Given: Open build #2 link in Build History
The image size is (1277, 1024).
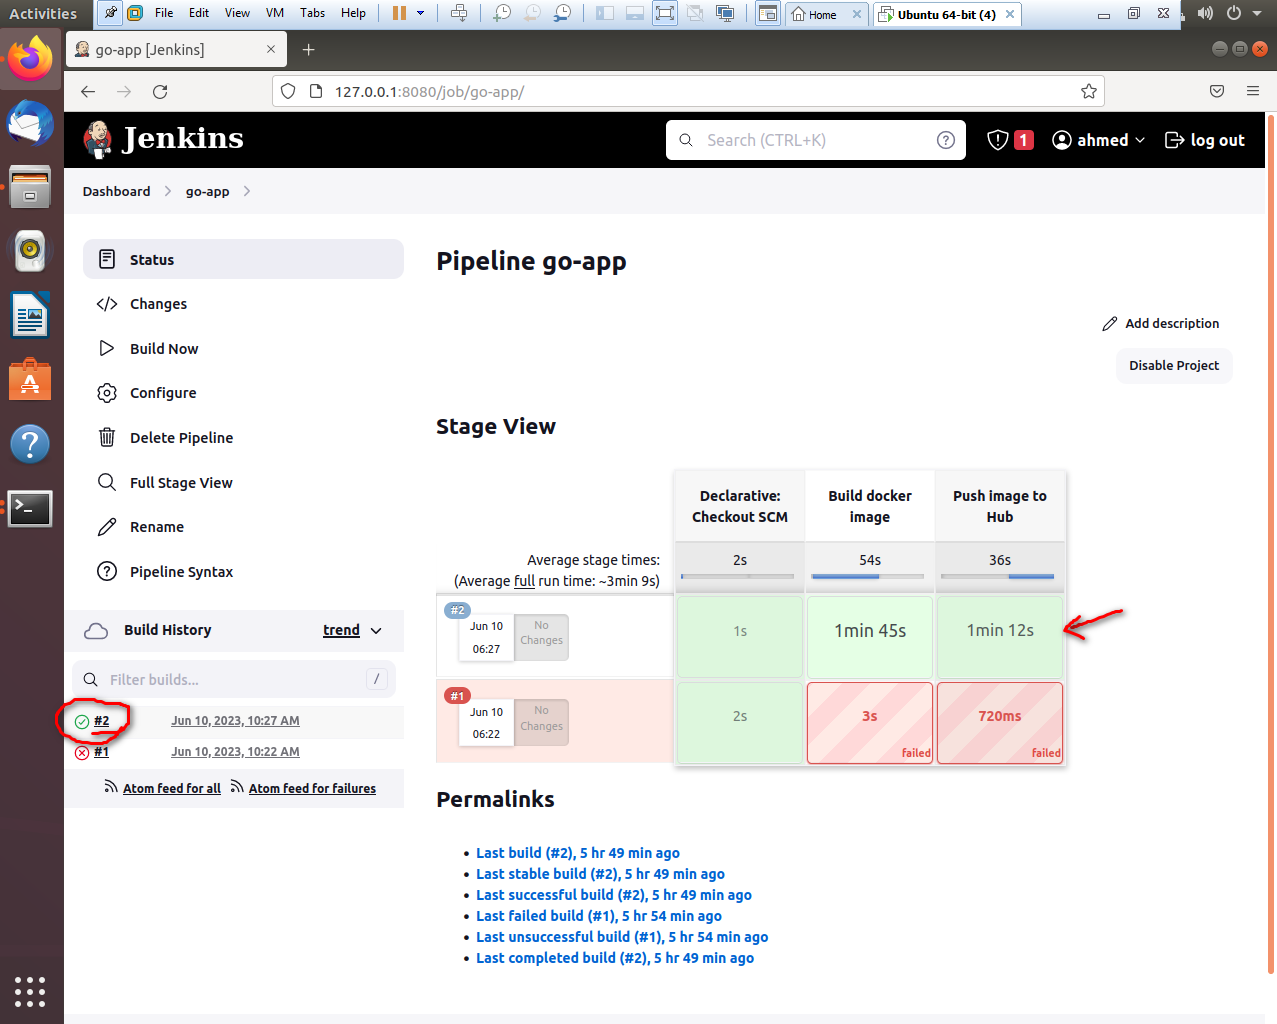Looking at the screenshot, I should coord(102,721).
